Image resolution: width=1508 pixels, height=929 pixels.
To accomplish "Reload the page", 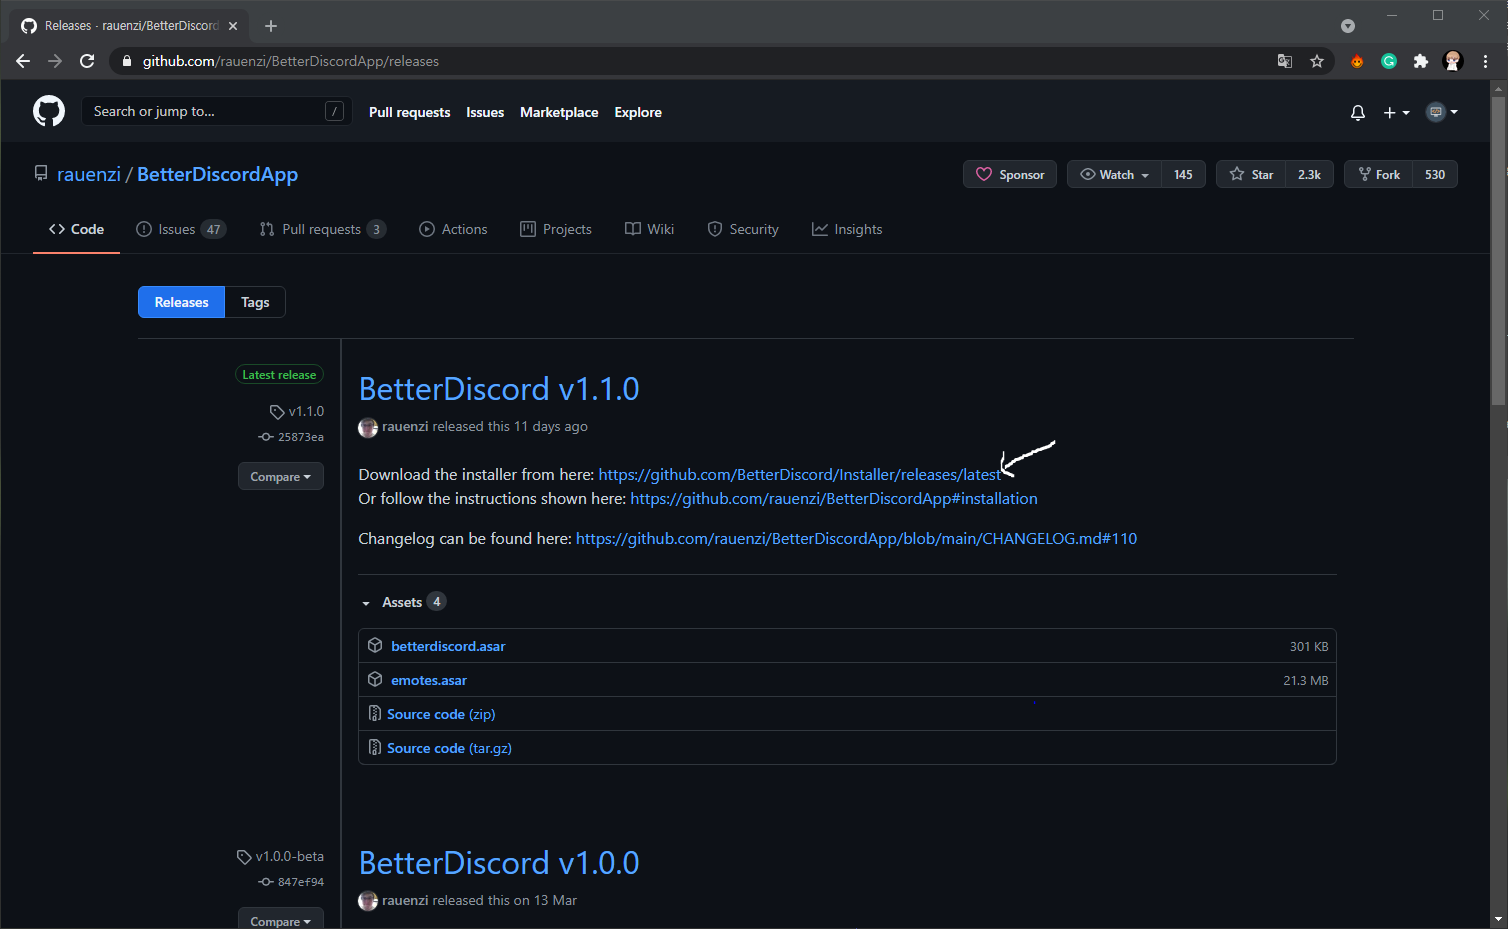I will pyautogui.click(x=87, y=61).
